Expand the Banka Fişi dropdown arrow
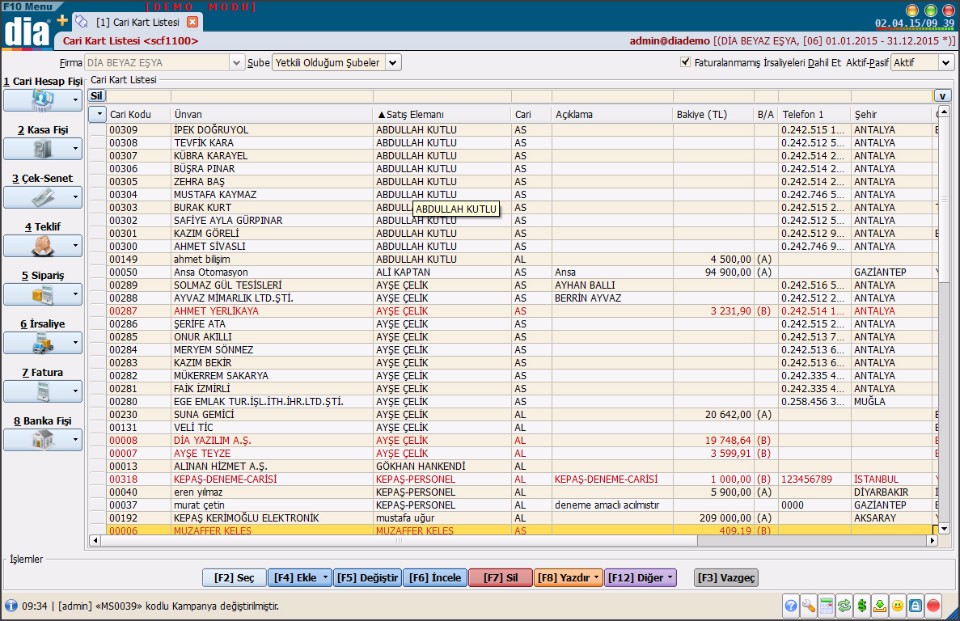This screenshot has height=621, width=960. click(75, 440)
